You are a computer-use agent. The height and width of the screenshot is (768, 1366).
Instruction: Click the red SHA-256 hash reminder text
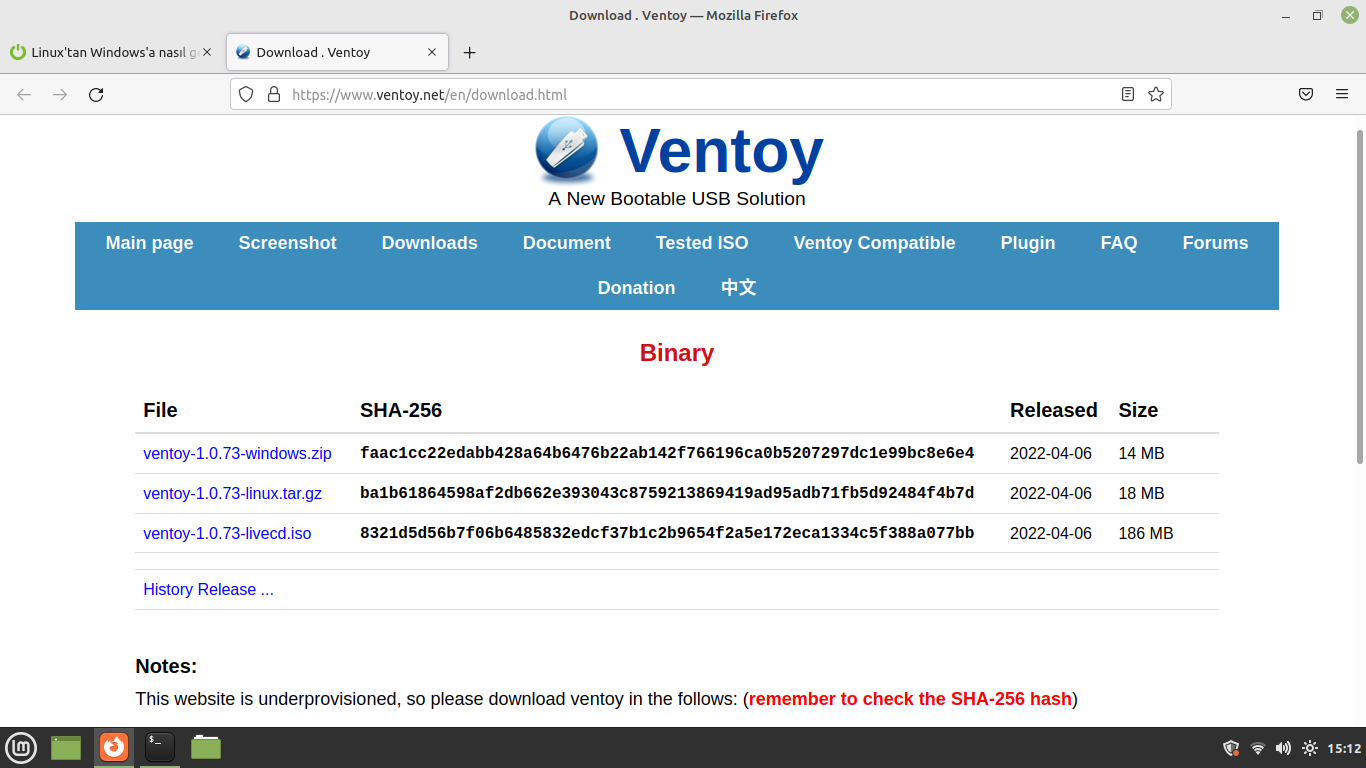click(910, 699)
